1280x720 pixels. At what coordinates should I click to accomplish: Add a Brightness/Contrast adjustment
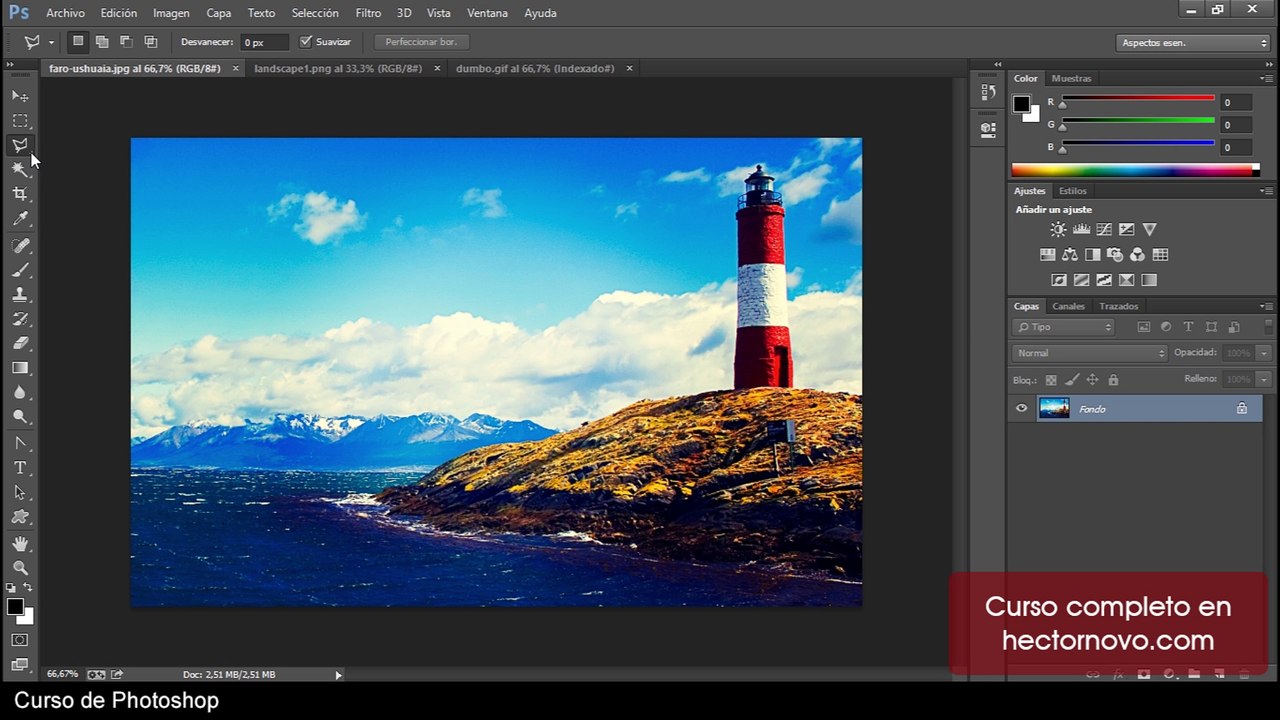click(x=1058, y=229)
